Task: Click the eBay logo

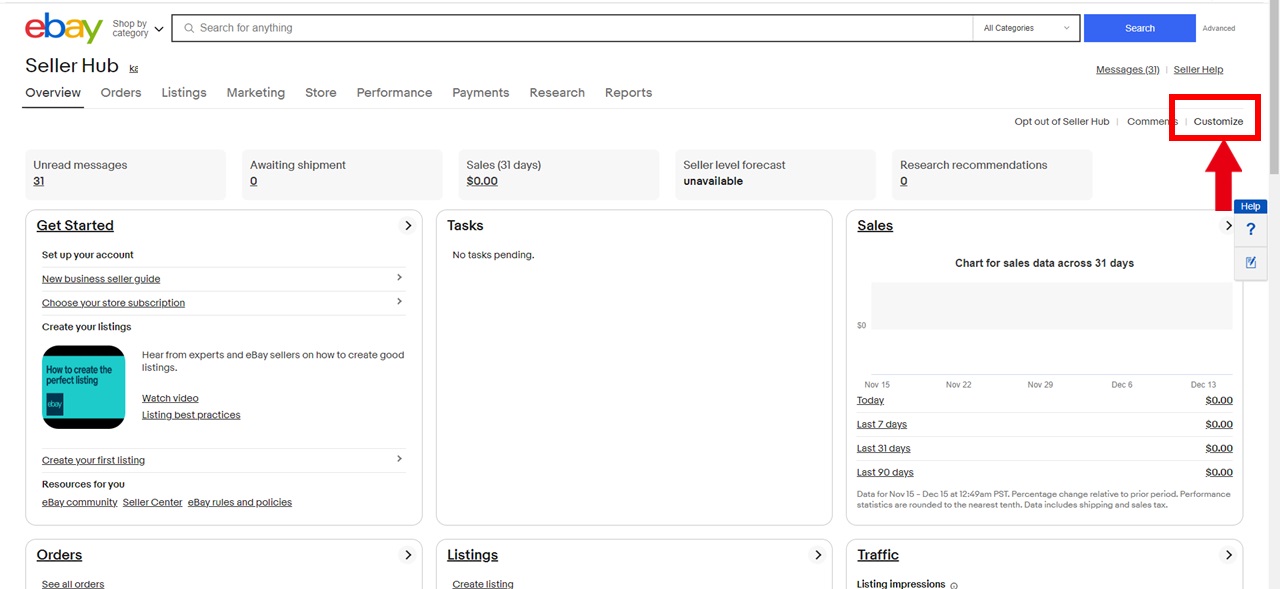Action: [64, 28]
